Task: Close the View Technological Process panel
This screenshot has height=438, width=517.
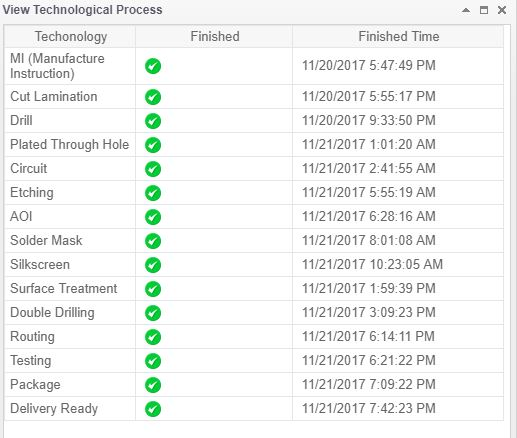Action: 502,10
